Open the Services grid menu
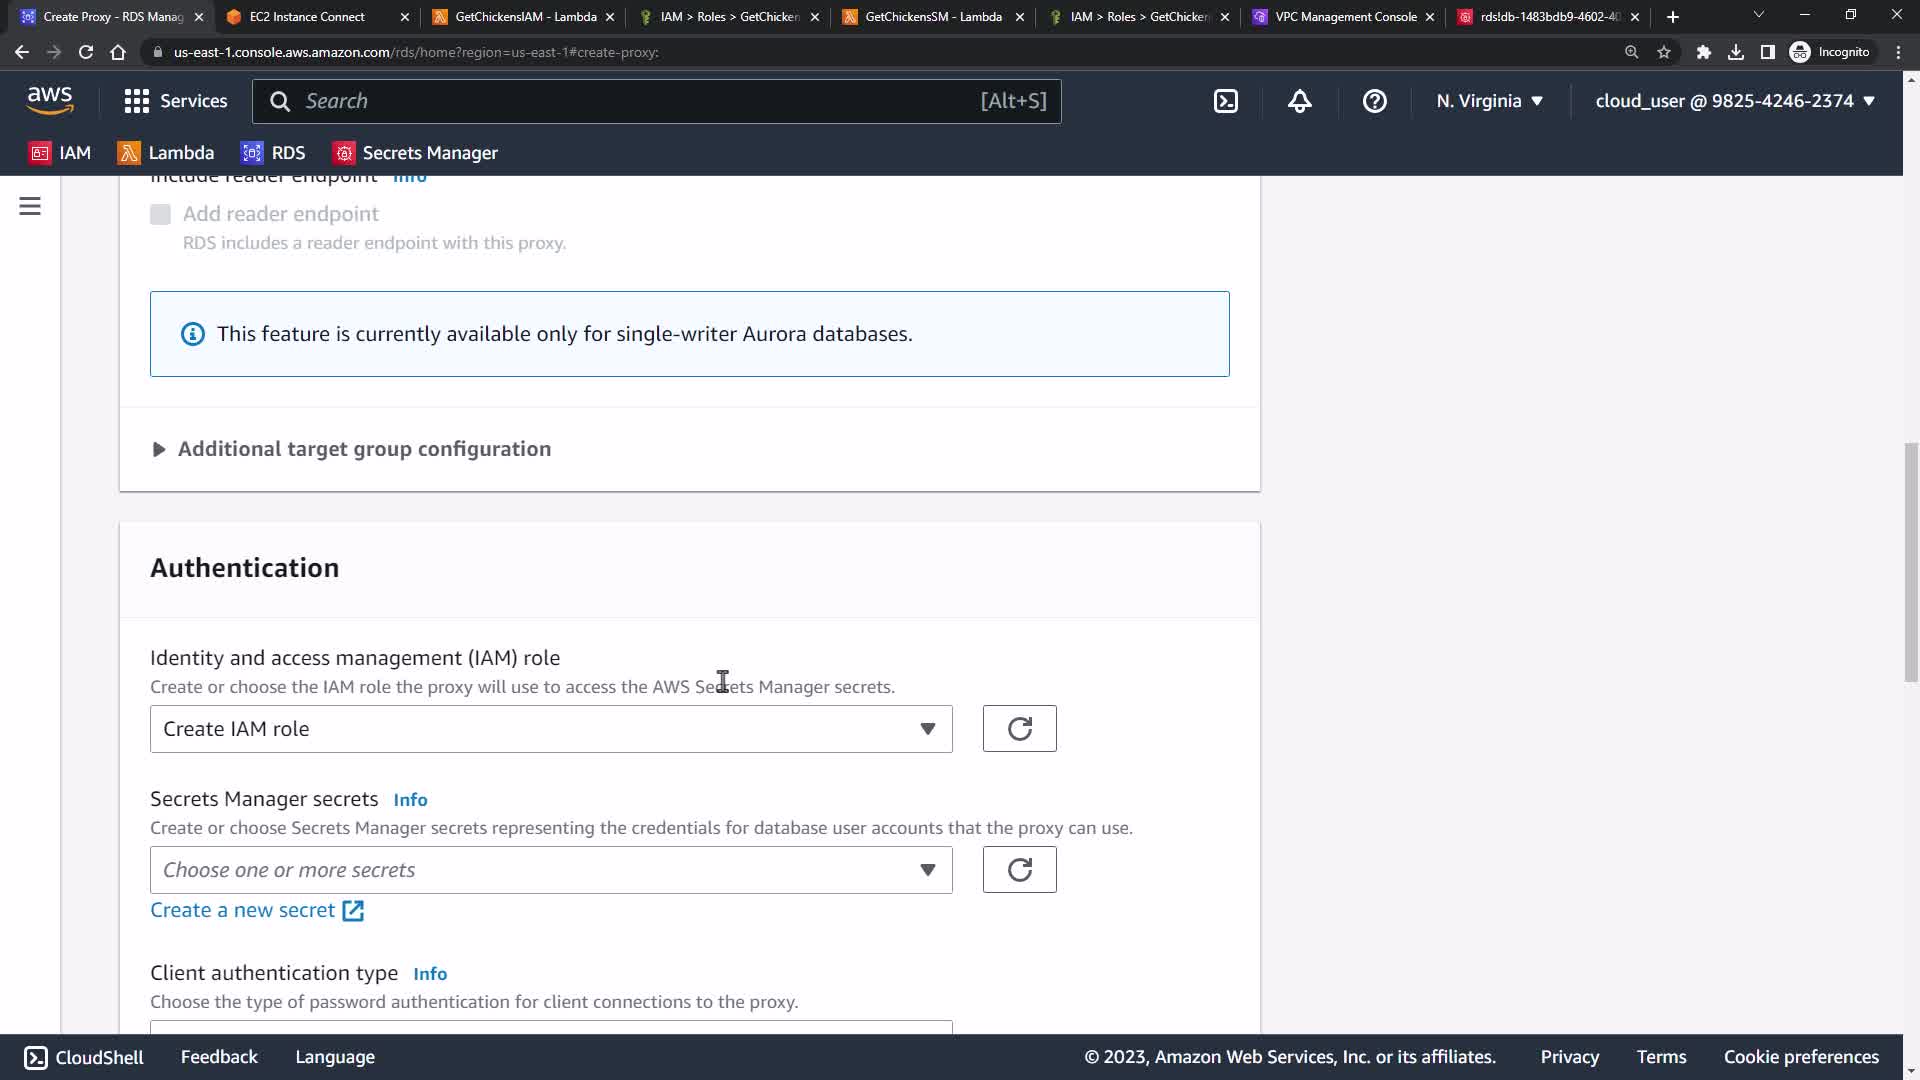This screenshot has width=1920, height=1080. [x=175, y=101]
